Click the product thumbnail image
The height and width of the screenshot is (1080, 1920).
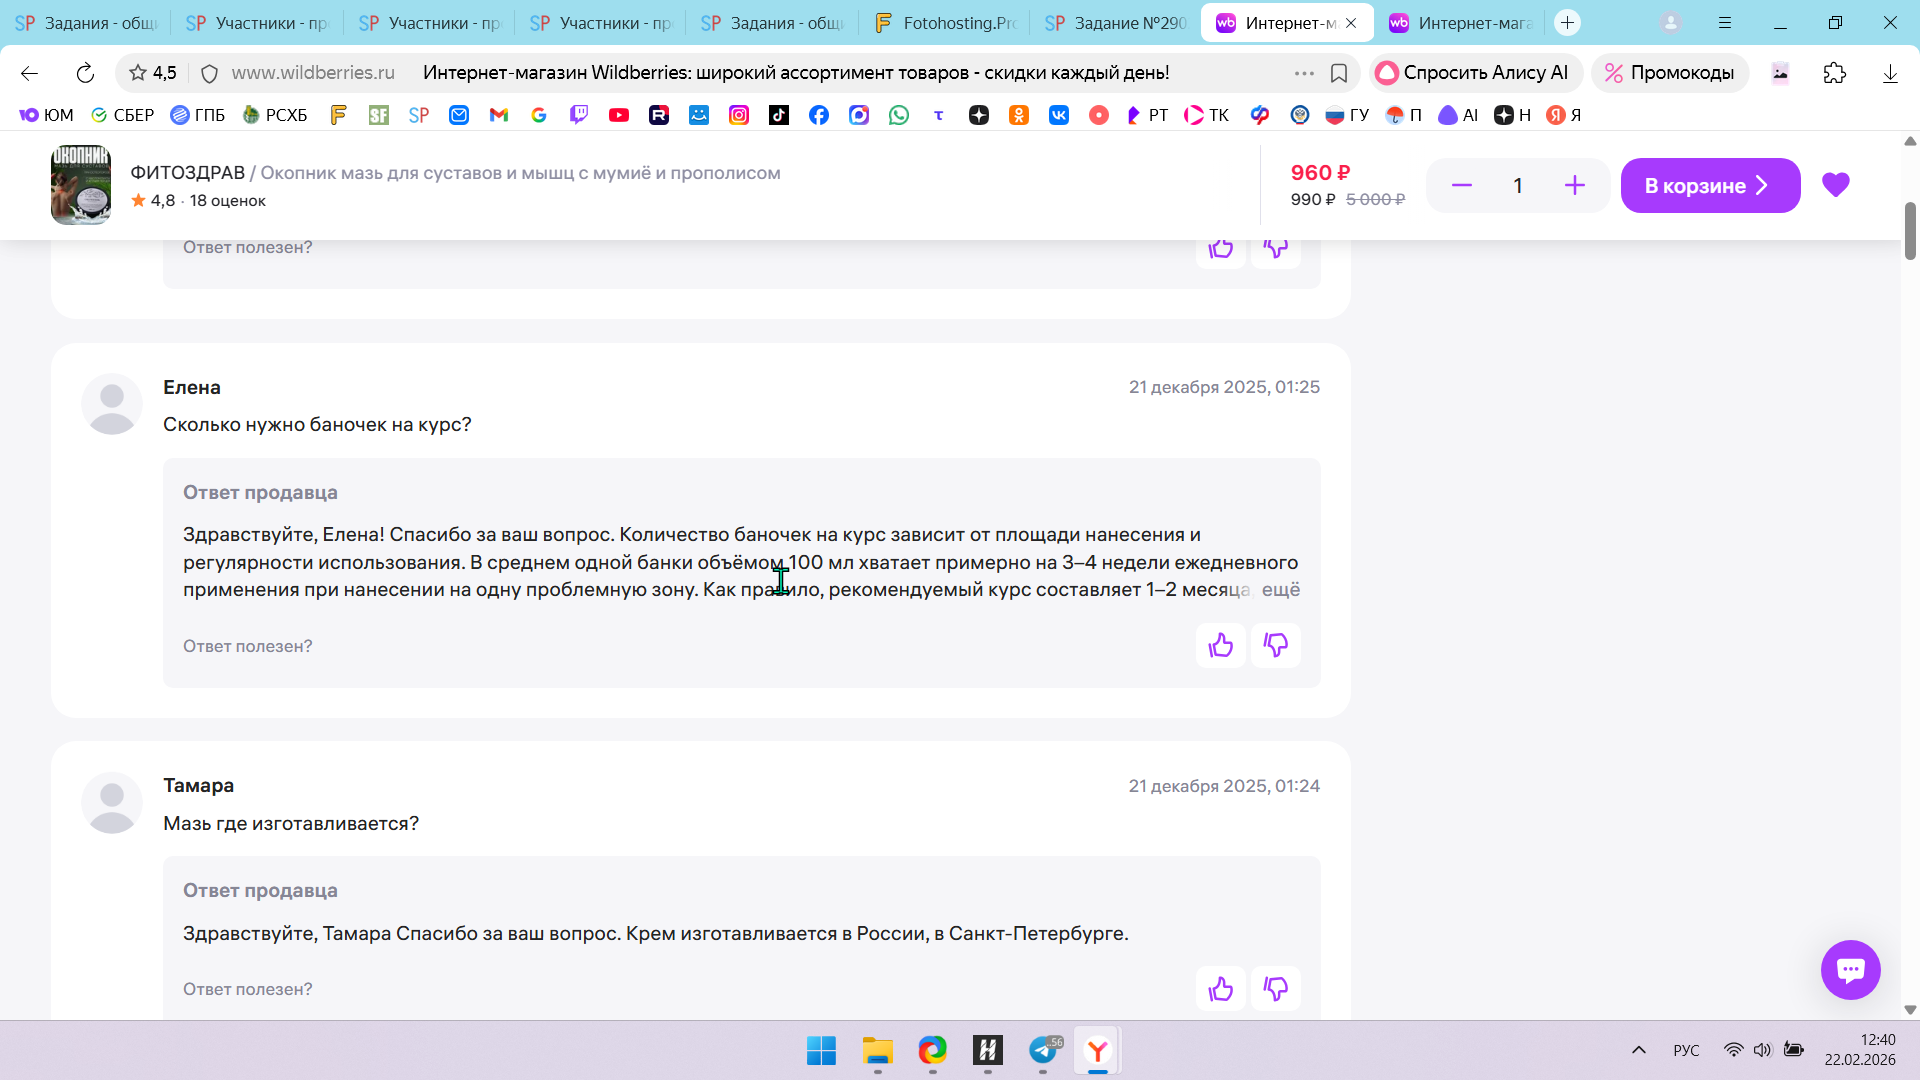coord(81,185)
